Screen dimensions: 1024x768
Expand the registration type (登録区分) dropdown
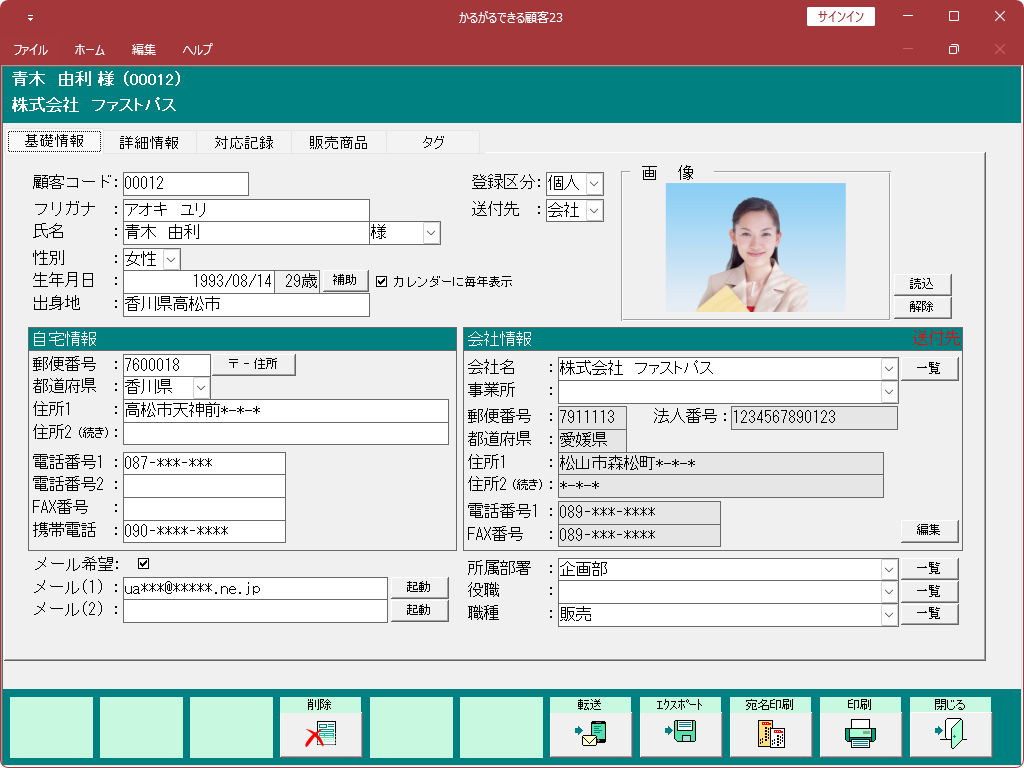click(595, 183)
